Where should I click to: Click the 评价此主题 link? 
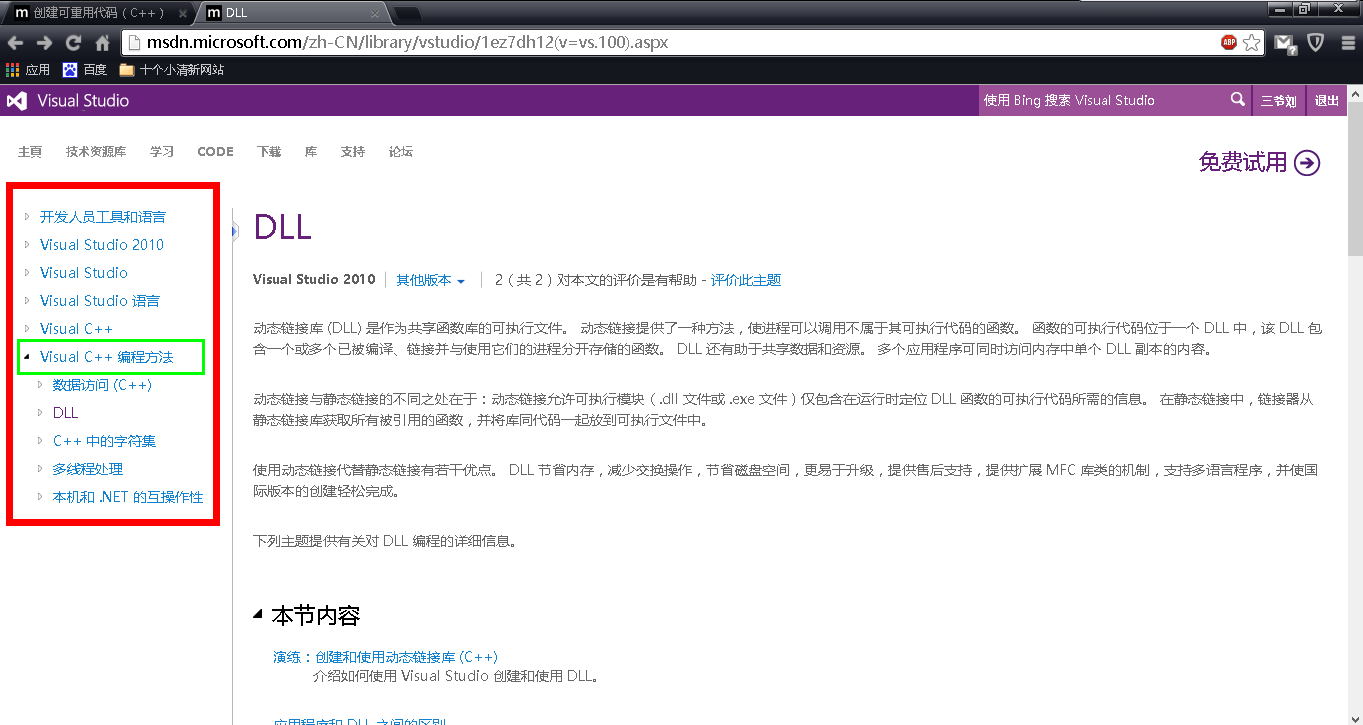[746, 281]
